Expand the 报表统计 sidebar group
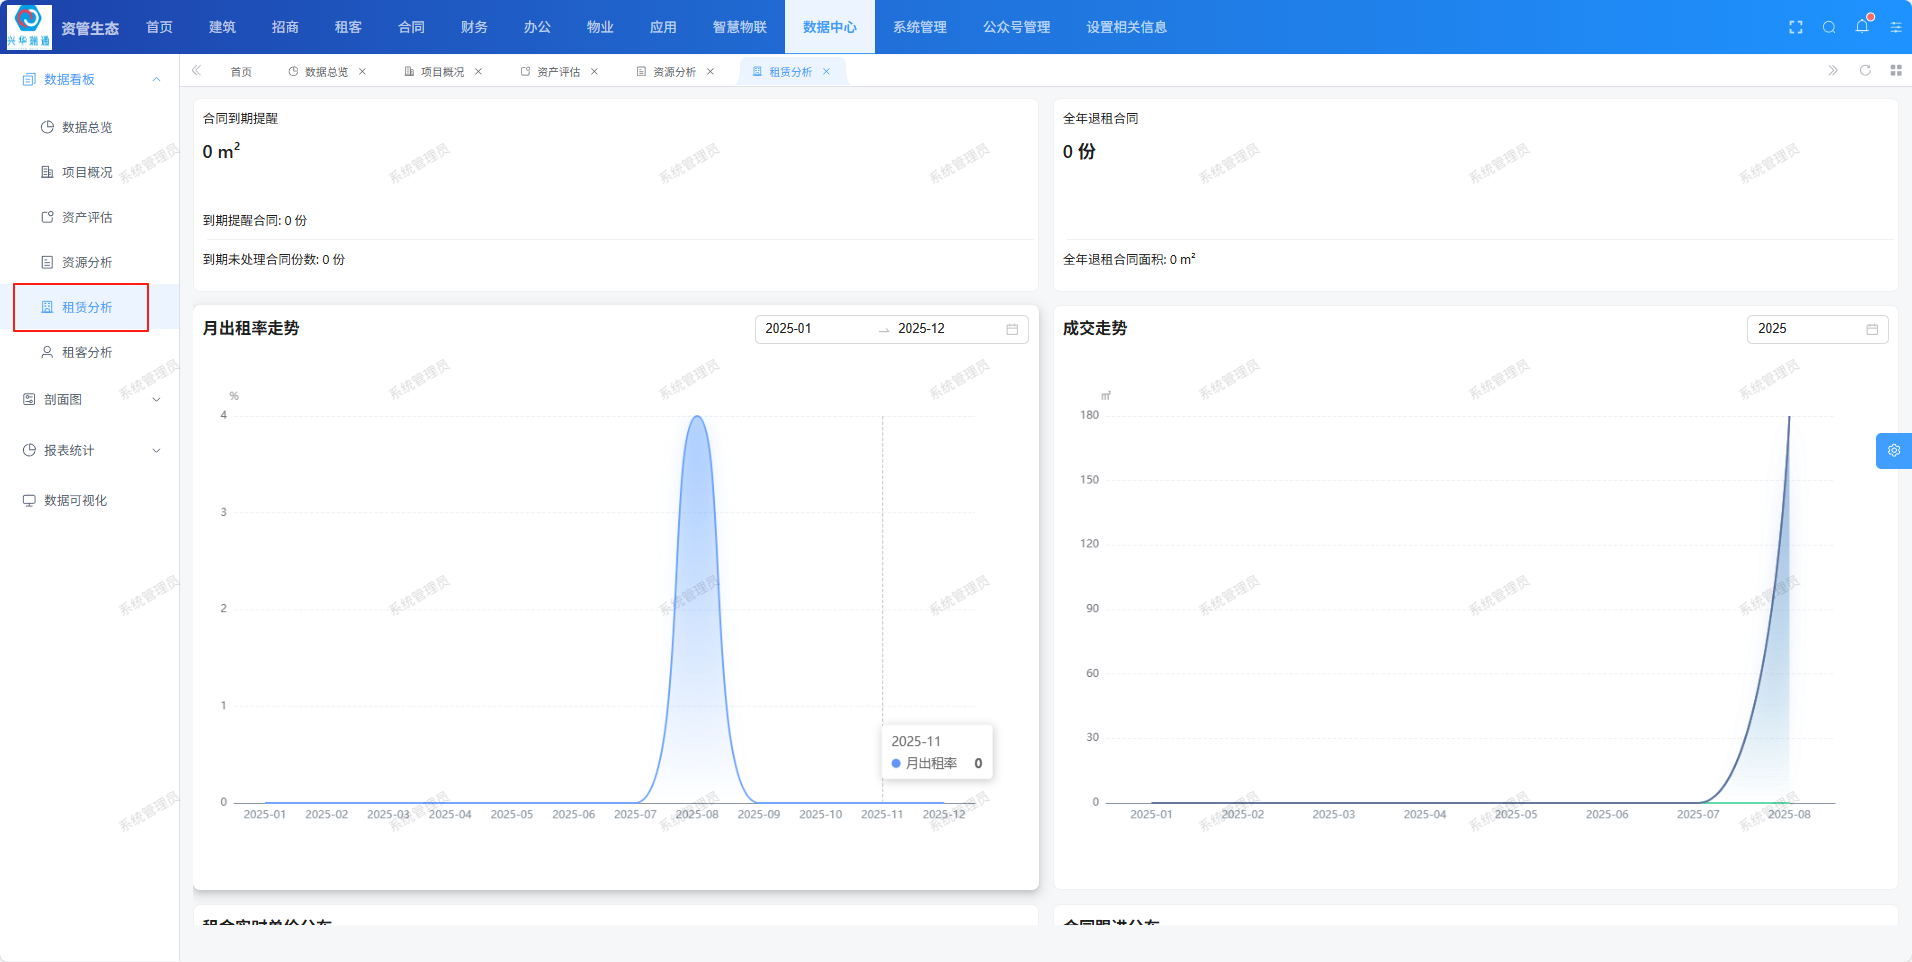The image size is (1912, 962). [x=156, y=450]
